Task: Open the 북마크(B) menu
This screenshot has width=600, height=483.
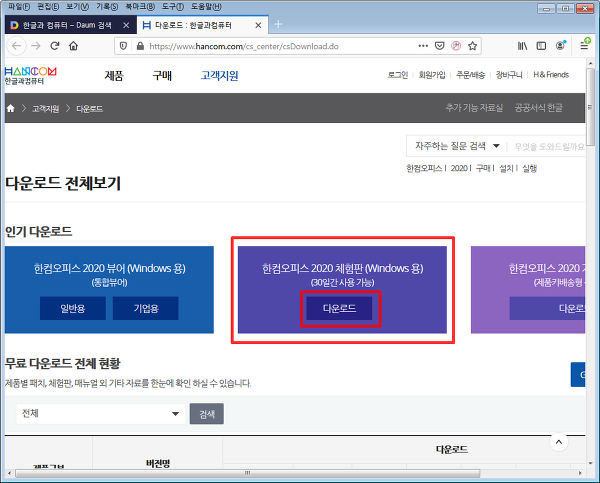Action: [140, 7]
